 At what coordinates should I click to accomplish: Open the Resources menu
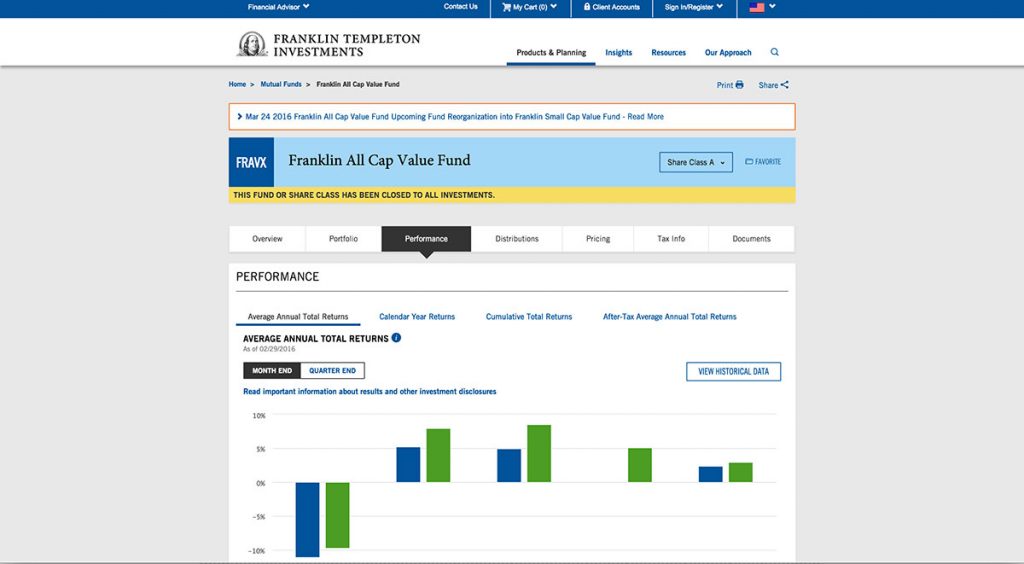pos(668,53)
